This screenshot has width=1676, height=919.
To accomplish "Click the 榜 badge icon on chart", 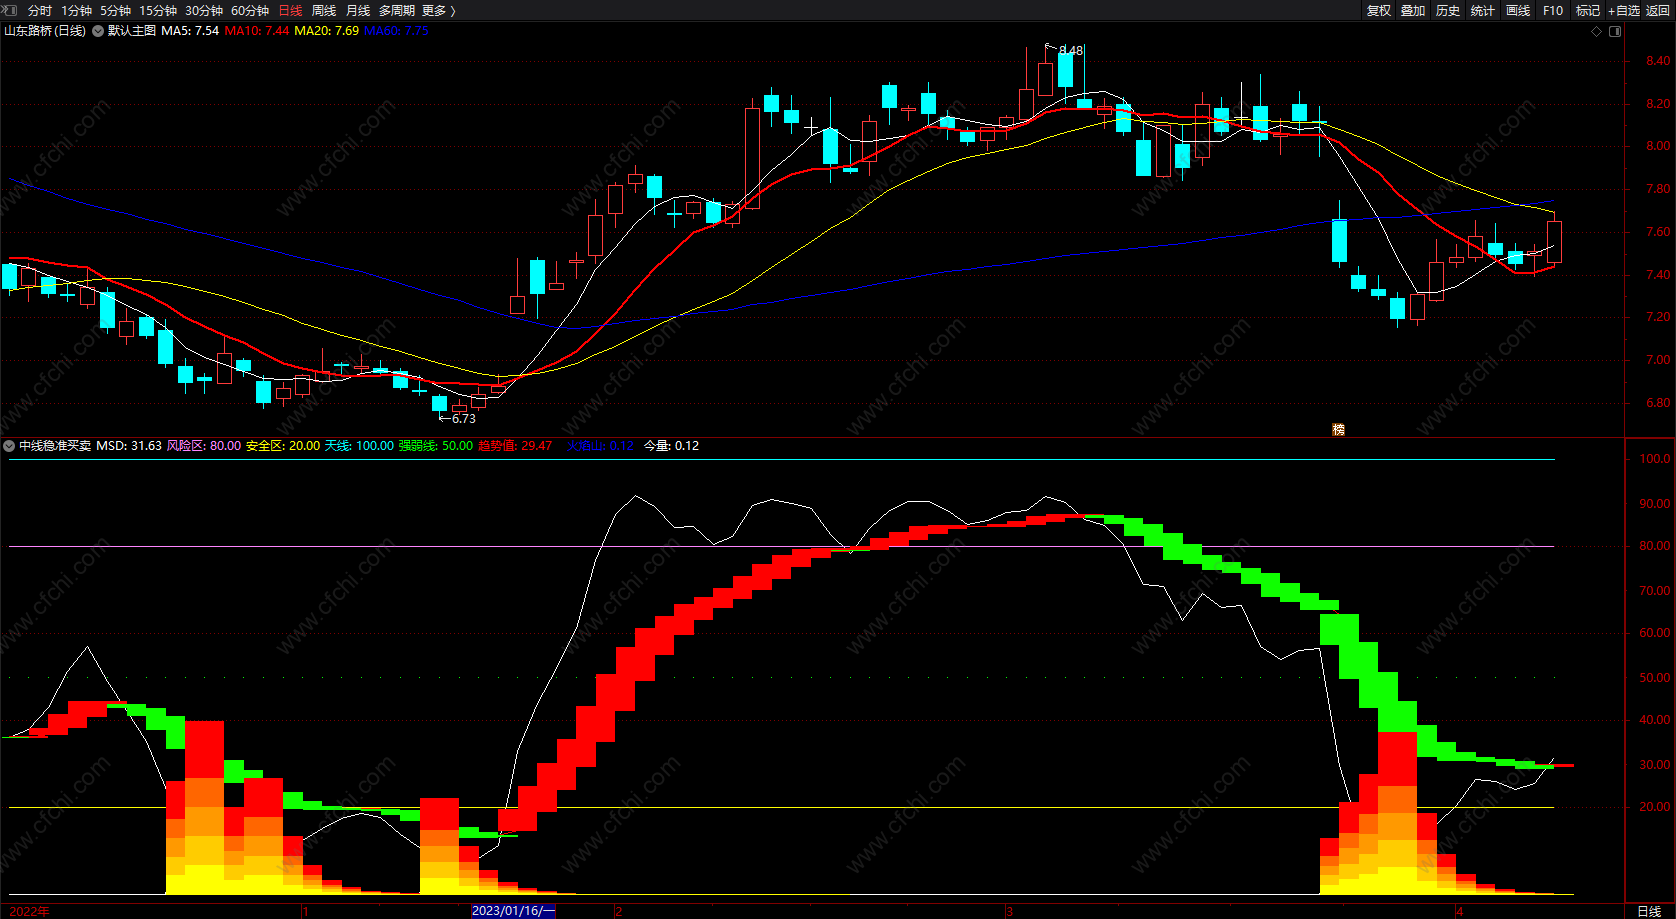I will (1338, 429).
